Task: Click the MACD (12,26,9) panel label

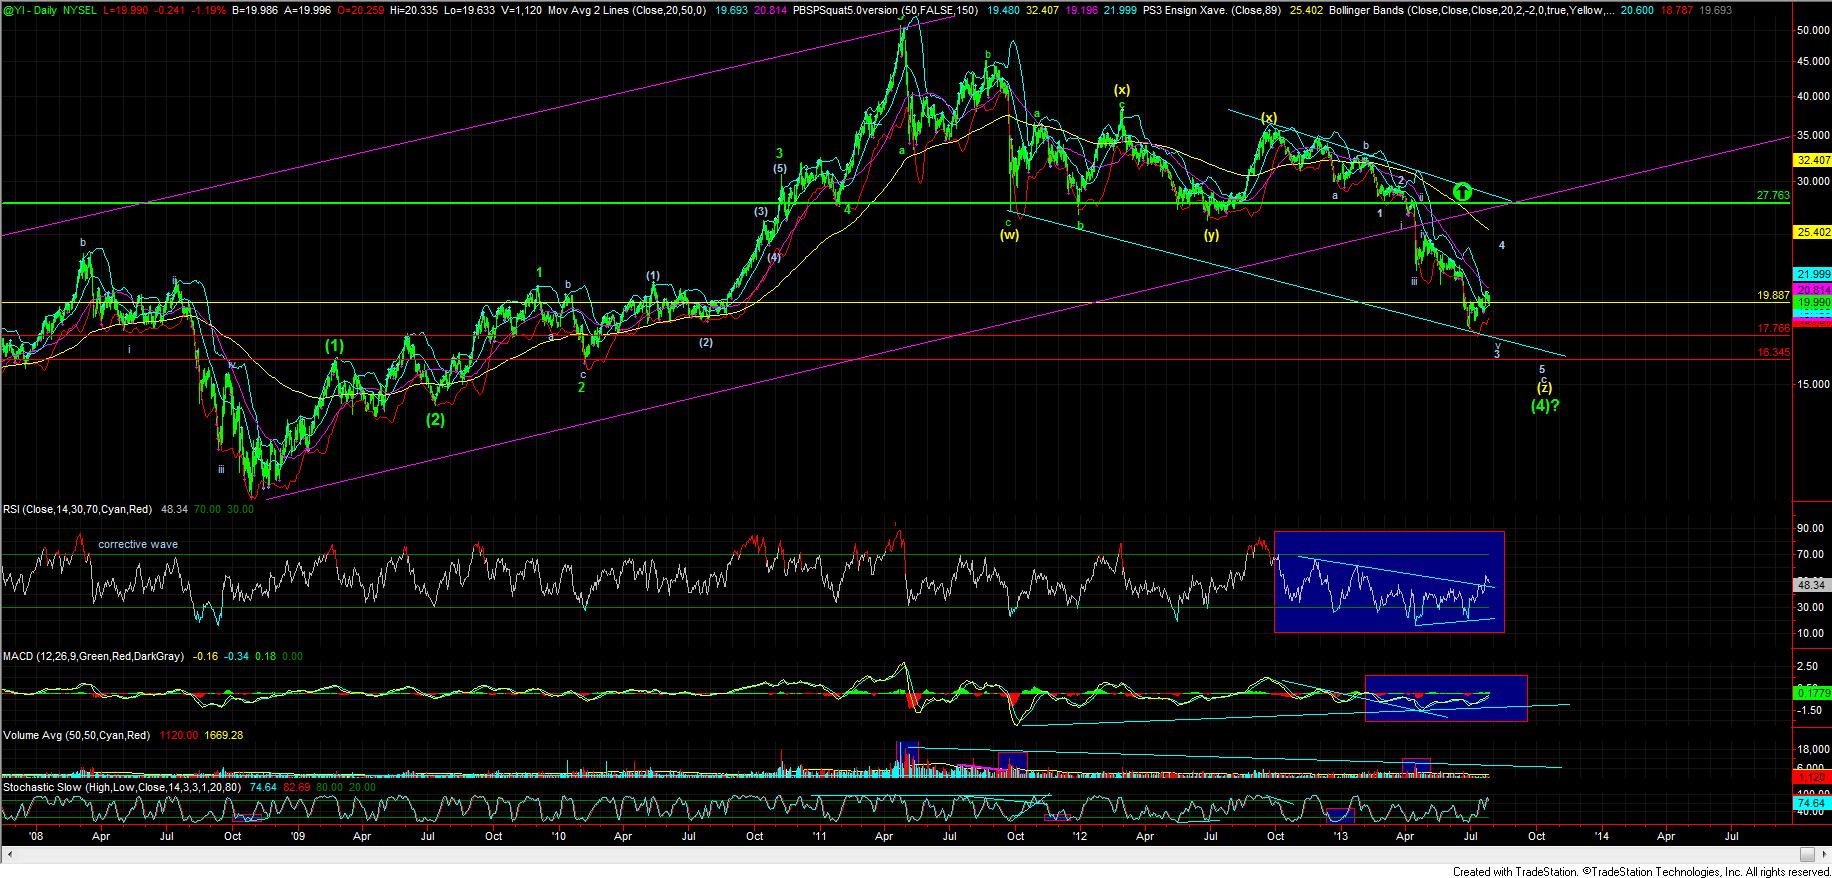Action: (93, 657)
